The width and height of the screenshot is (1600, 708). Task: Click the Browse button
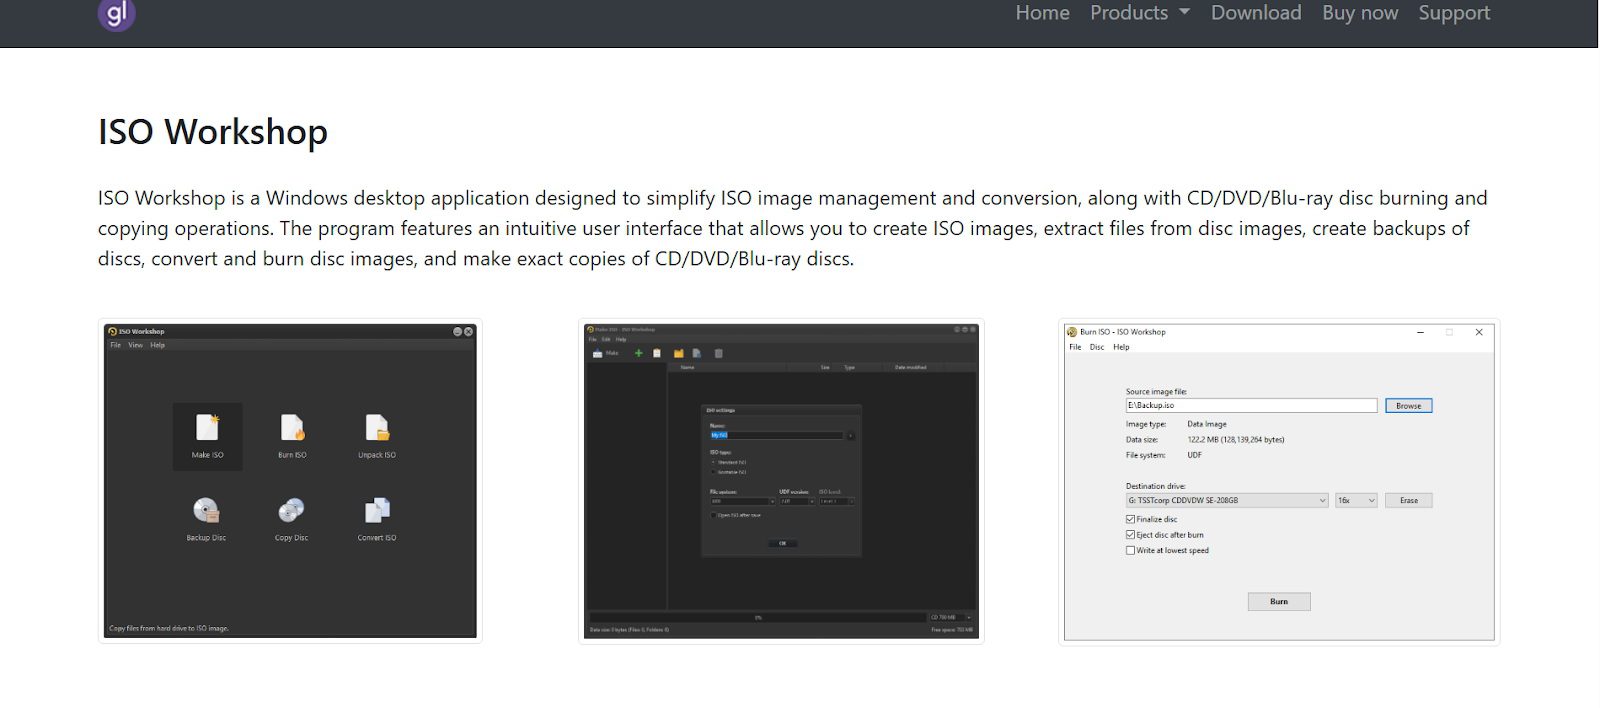(x=1408, y=406)
